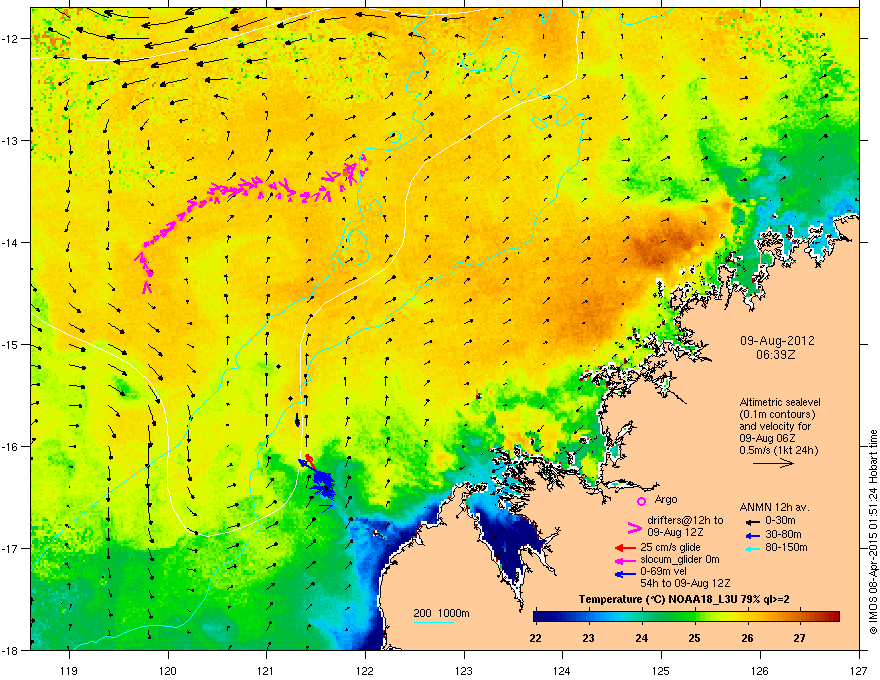Click the magenta slocum_glider legend arrow
The image size is (880, 680).
point(625,560)
